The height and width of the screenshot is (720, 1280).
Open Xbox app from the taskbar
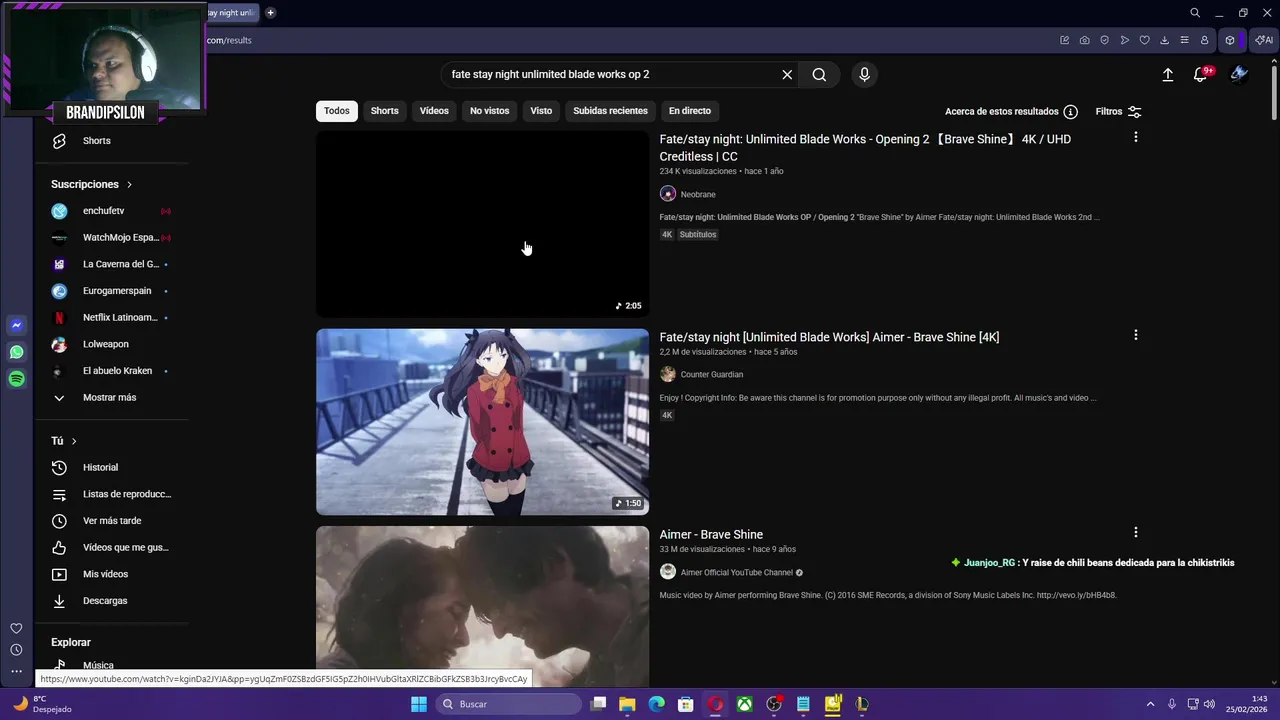click(x=745, y=704)
